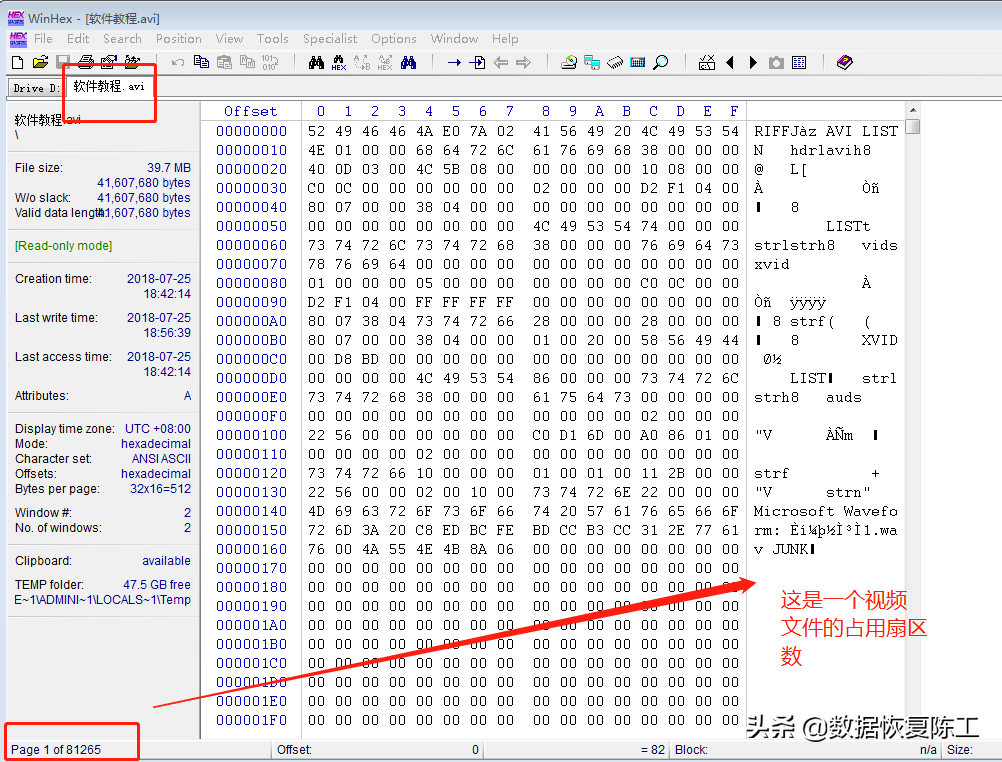This screenshot has height=762, width=1002.
Task: Click the up arrow at the top of the hex view scrollbar
Action: [x=913, y=110]
